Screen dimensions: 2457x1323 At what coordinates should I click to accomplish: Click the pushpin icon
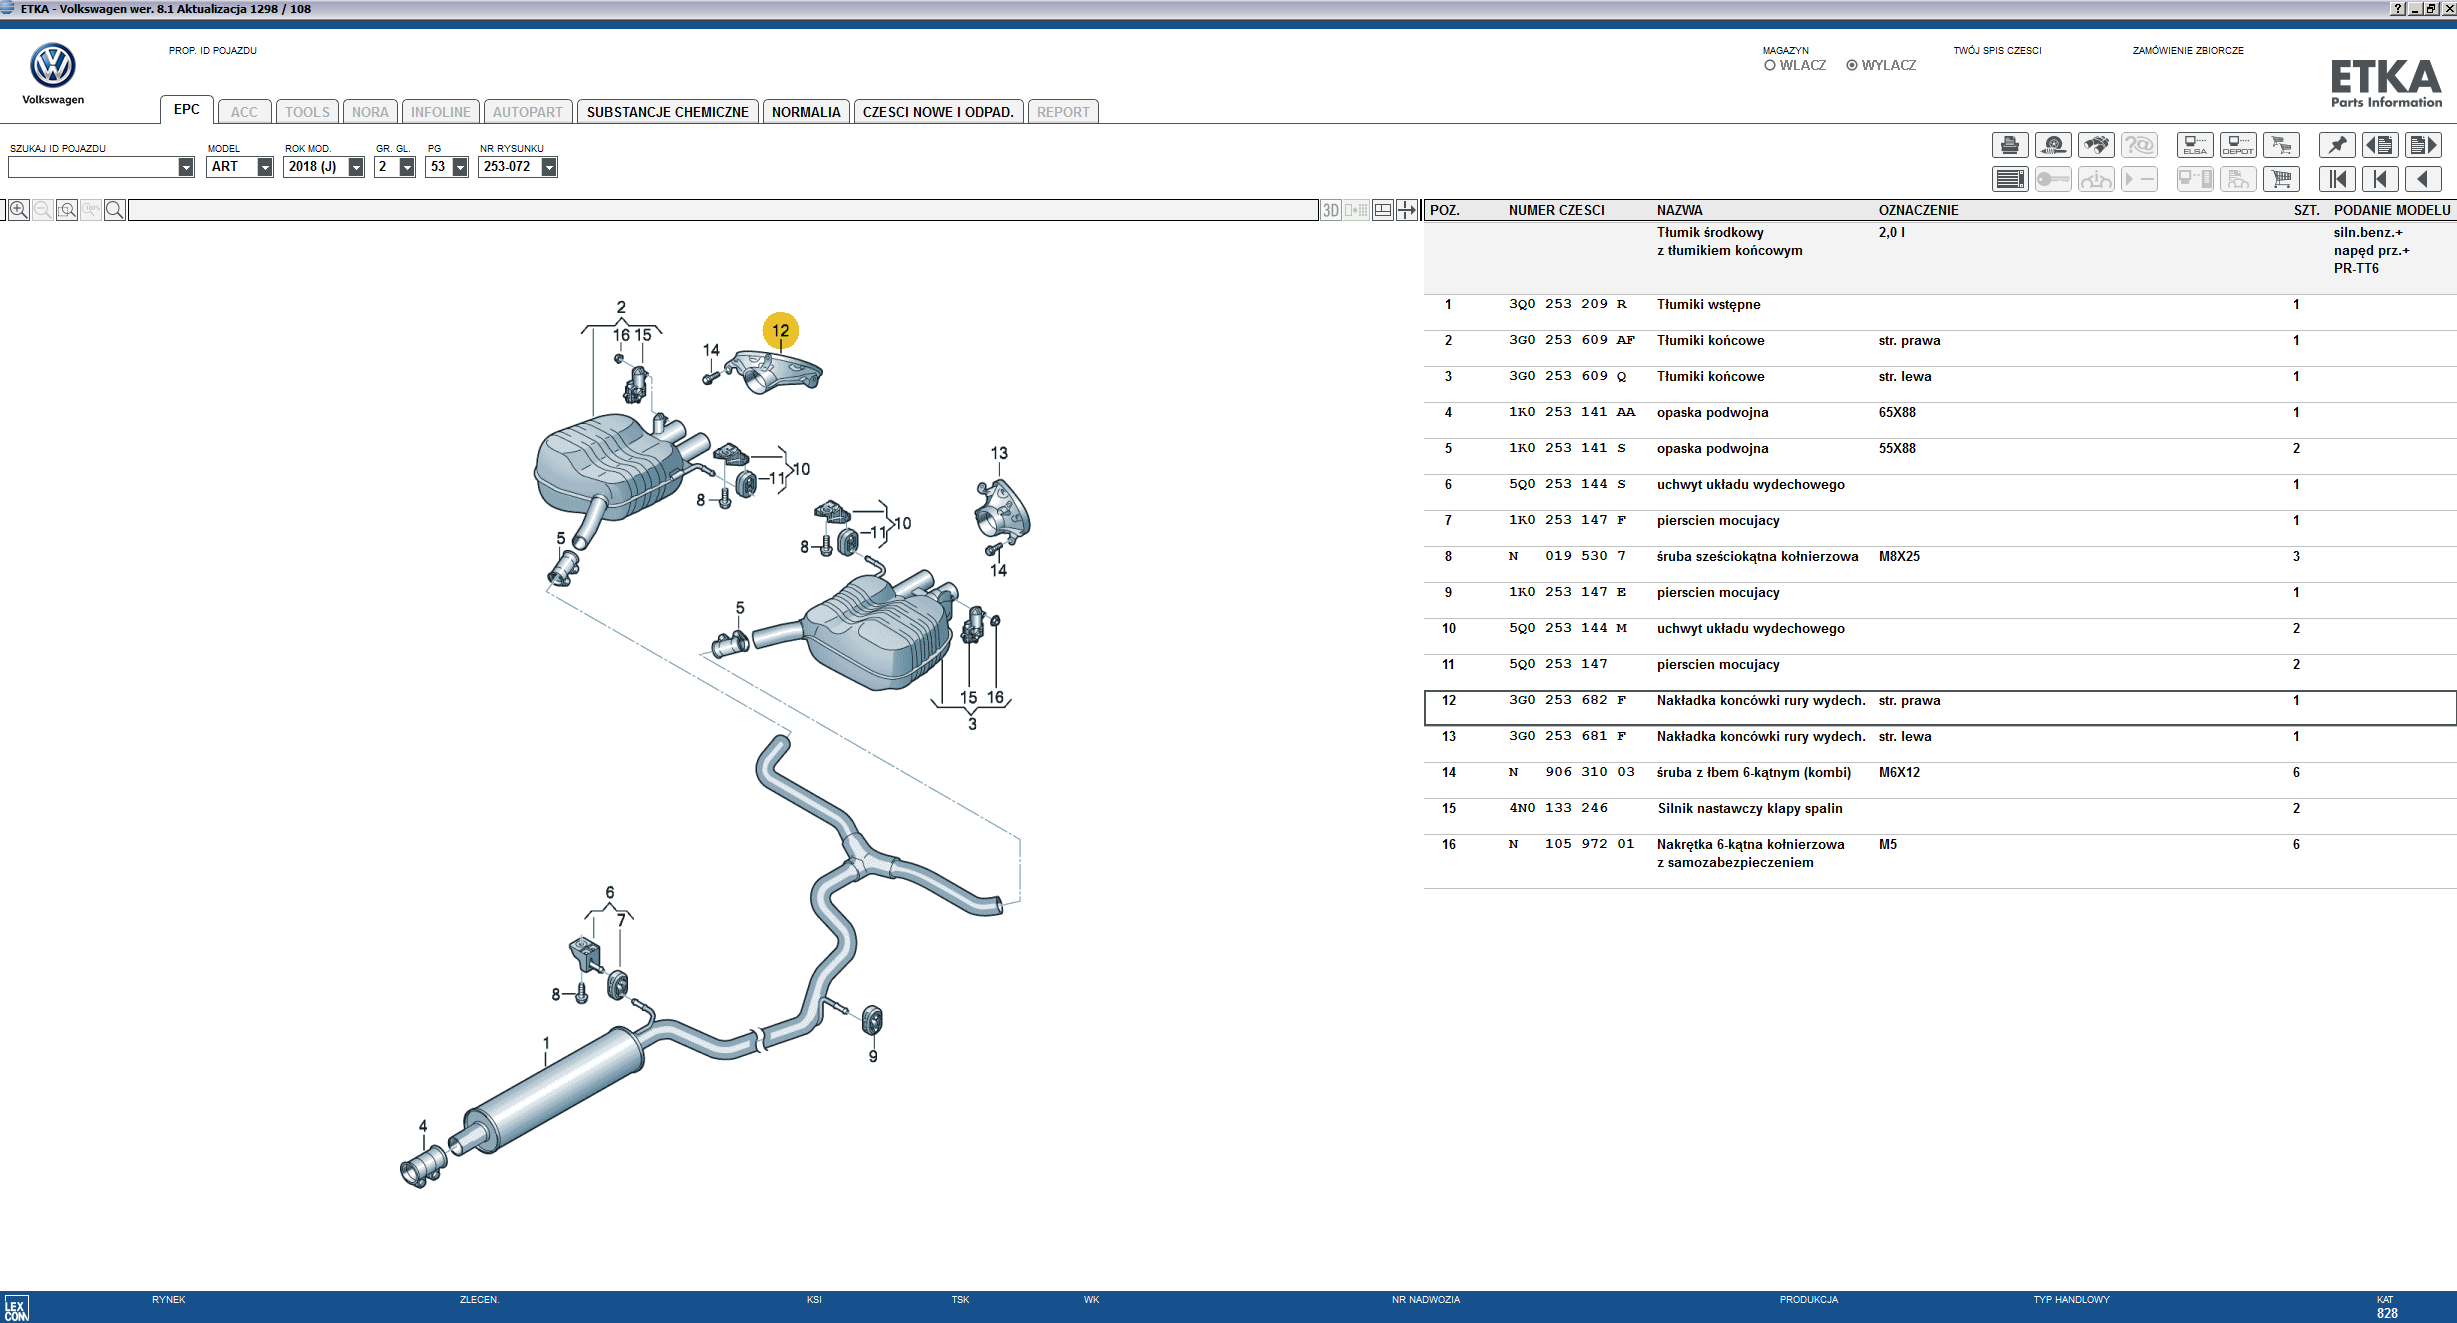[x=2337, y=146]
